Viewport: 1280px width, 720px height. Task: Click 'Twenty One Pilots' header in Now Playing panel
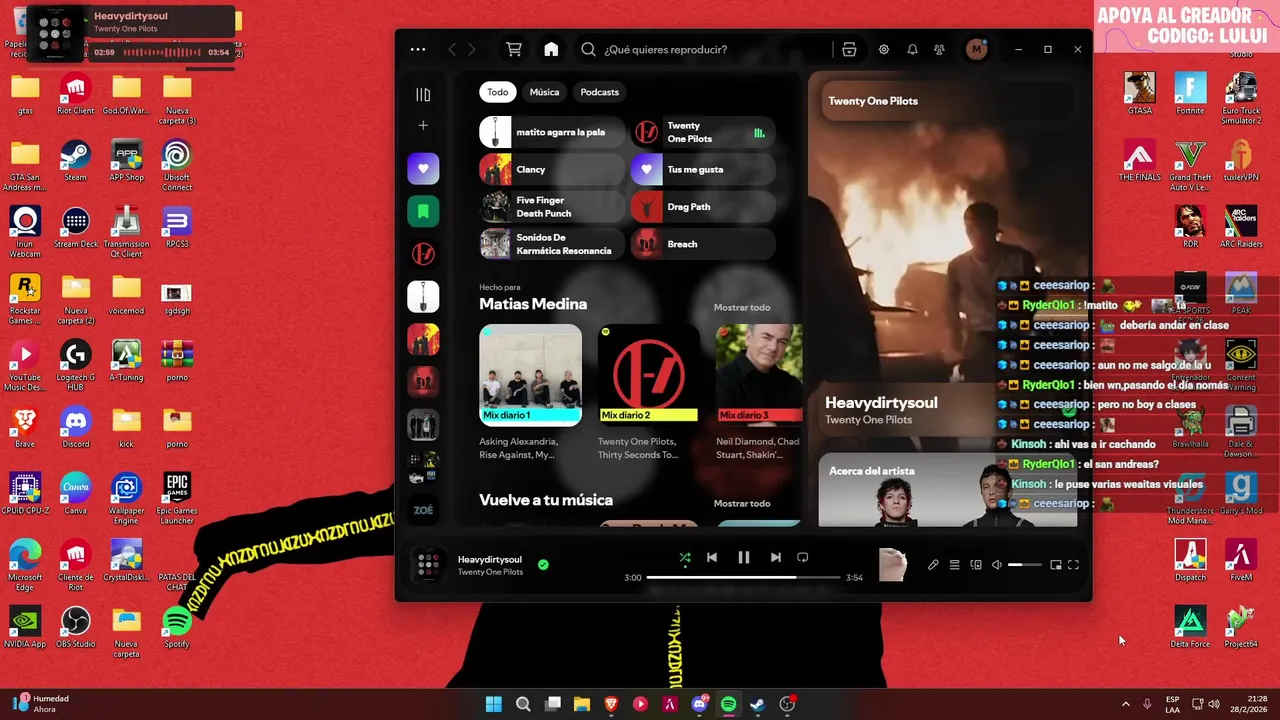click(873, 101)
